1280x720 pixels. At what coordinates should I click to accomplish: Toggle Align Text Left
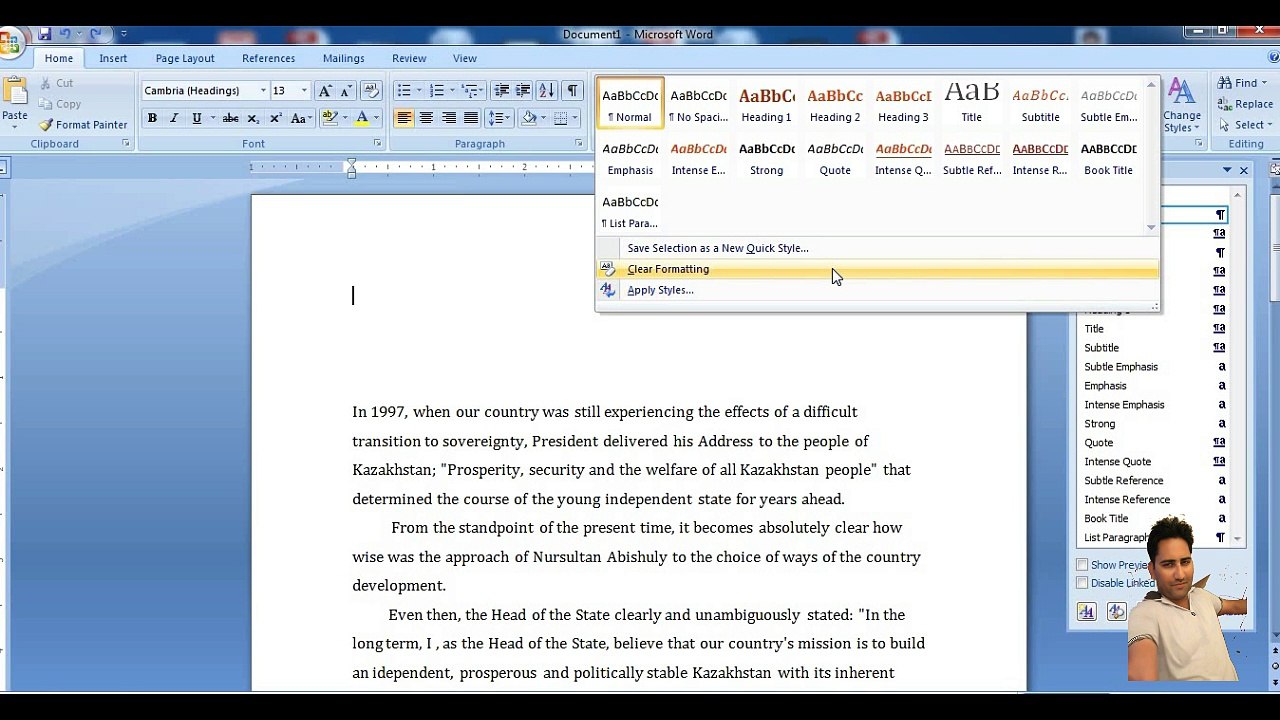pos(404,118)
